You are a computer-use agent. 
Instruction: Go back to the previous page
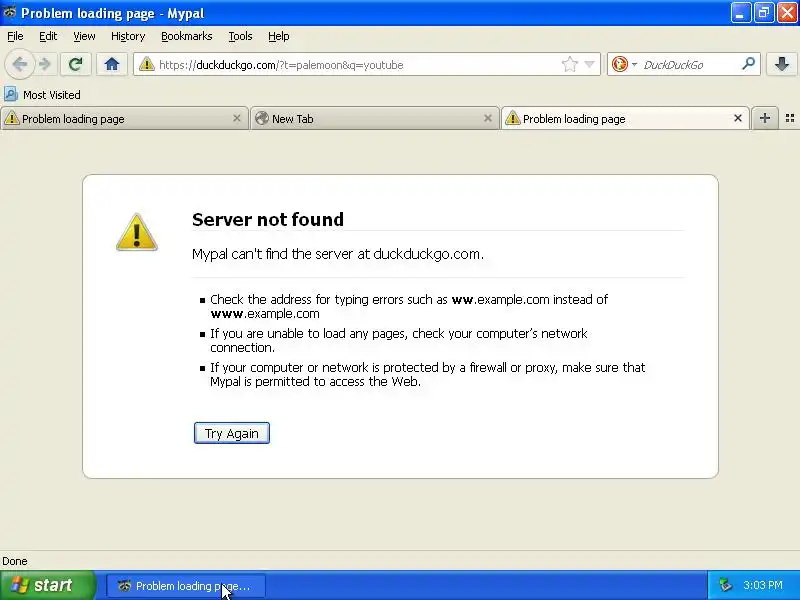(x=20, y=65)
